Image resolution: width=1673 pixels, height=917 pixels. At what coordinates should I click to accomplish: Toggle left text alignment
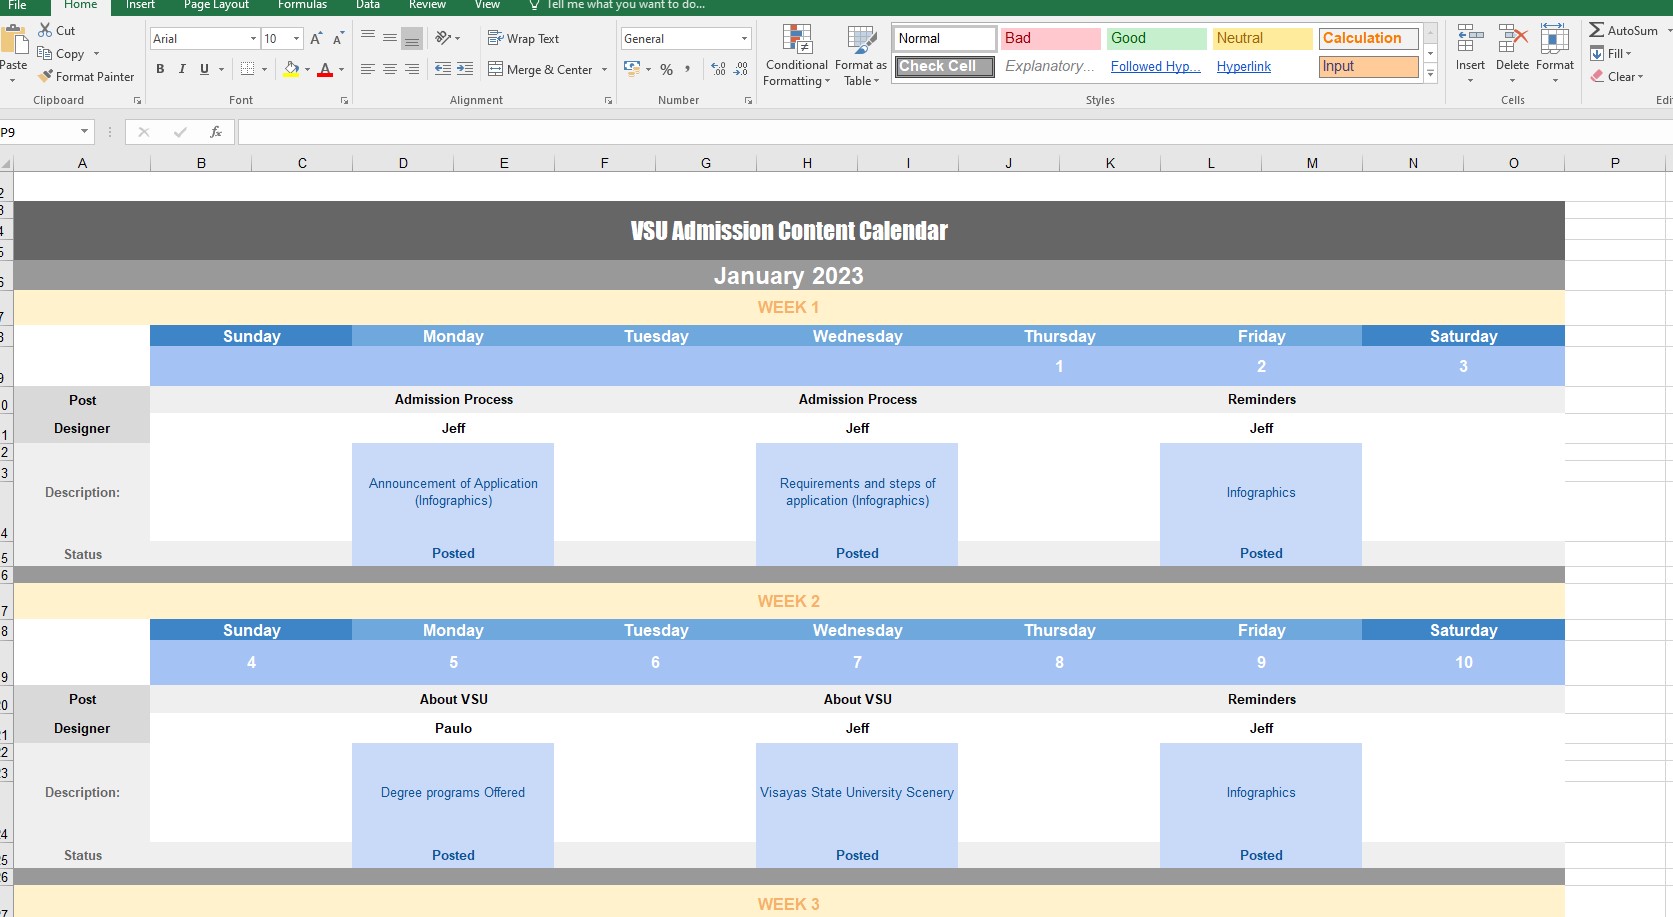[x=368, y=69]
